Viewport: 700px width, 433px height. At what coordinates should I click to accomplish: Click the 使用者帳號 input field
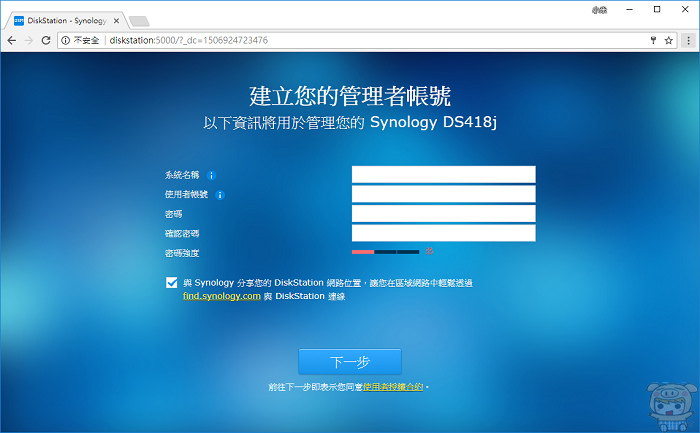(x=443, y=194)
